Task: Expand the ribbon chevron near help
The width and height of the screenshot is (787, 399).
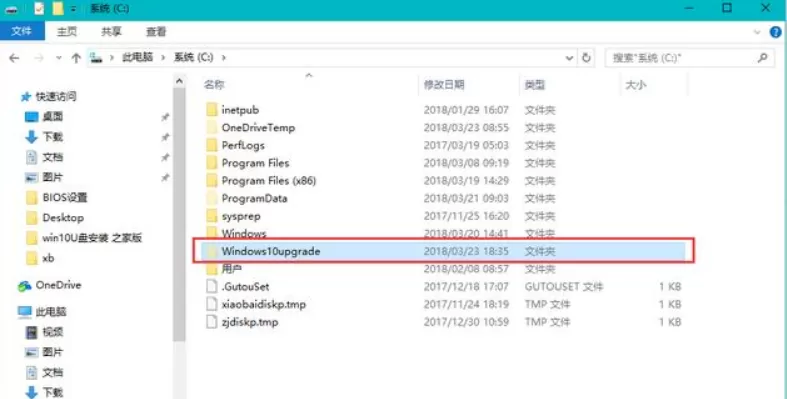Action: 756,32
